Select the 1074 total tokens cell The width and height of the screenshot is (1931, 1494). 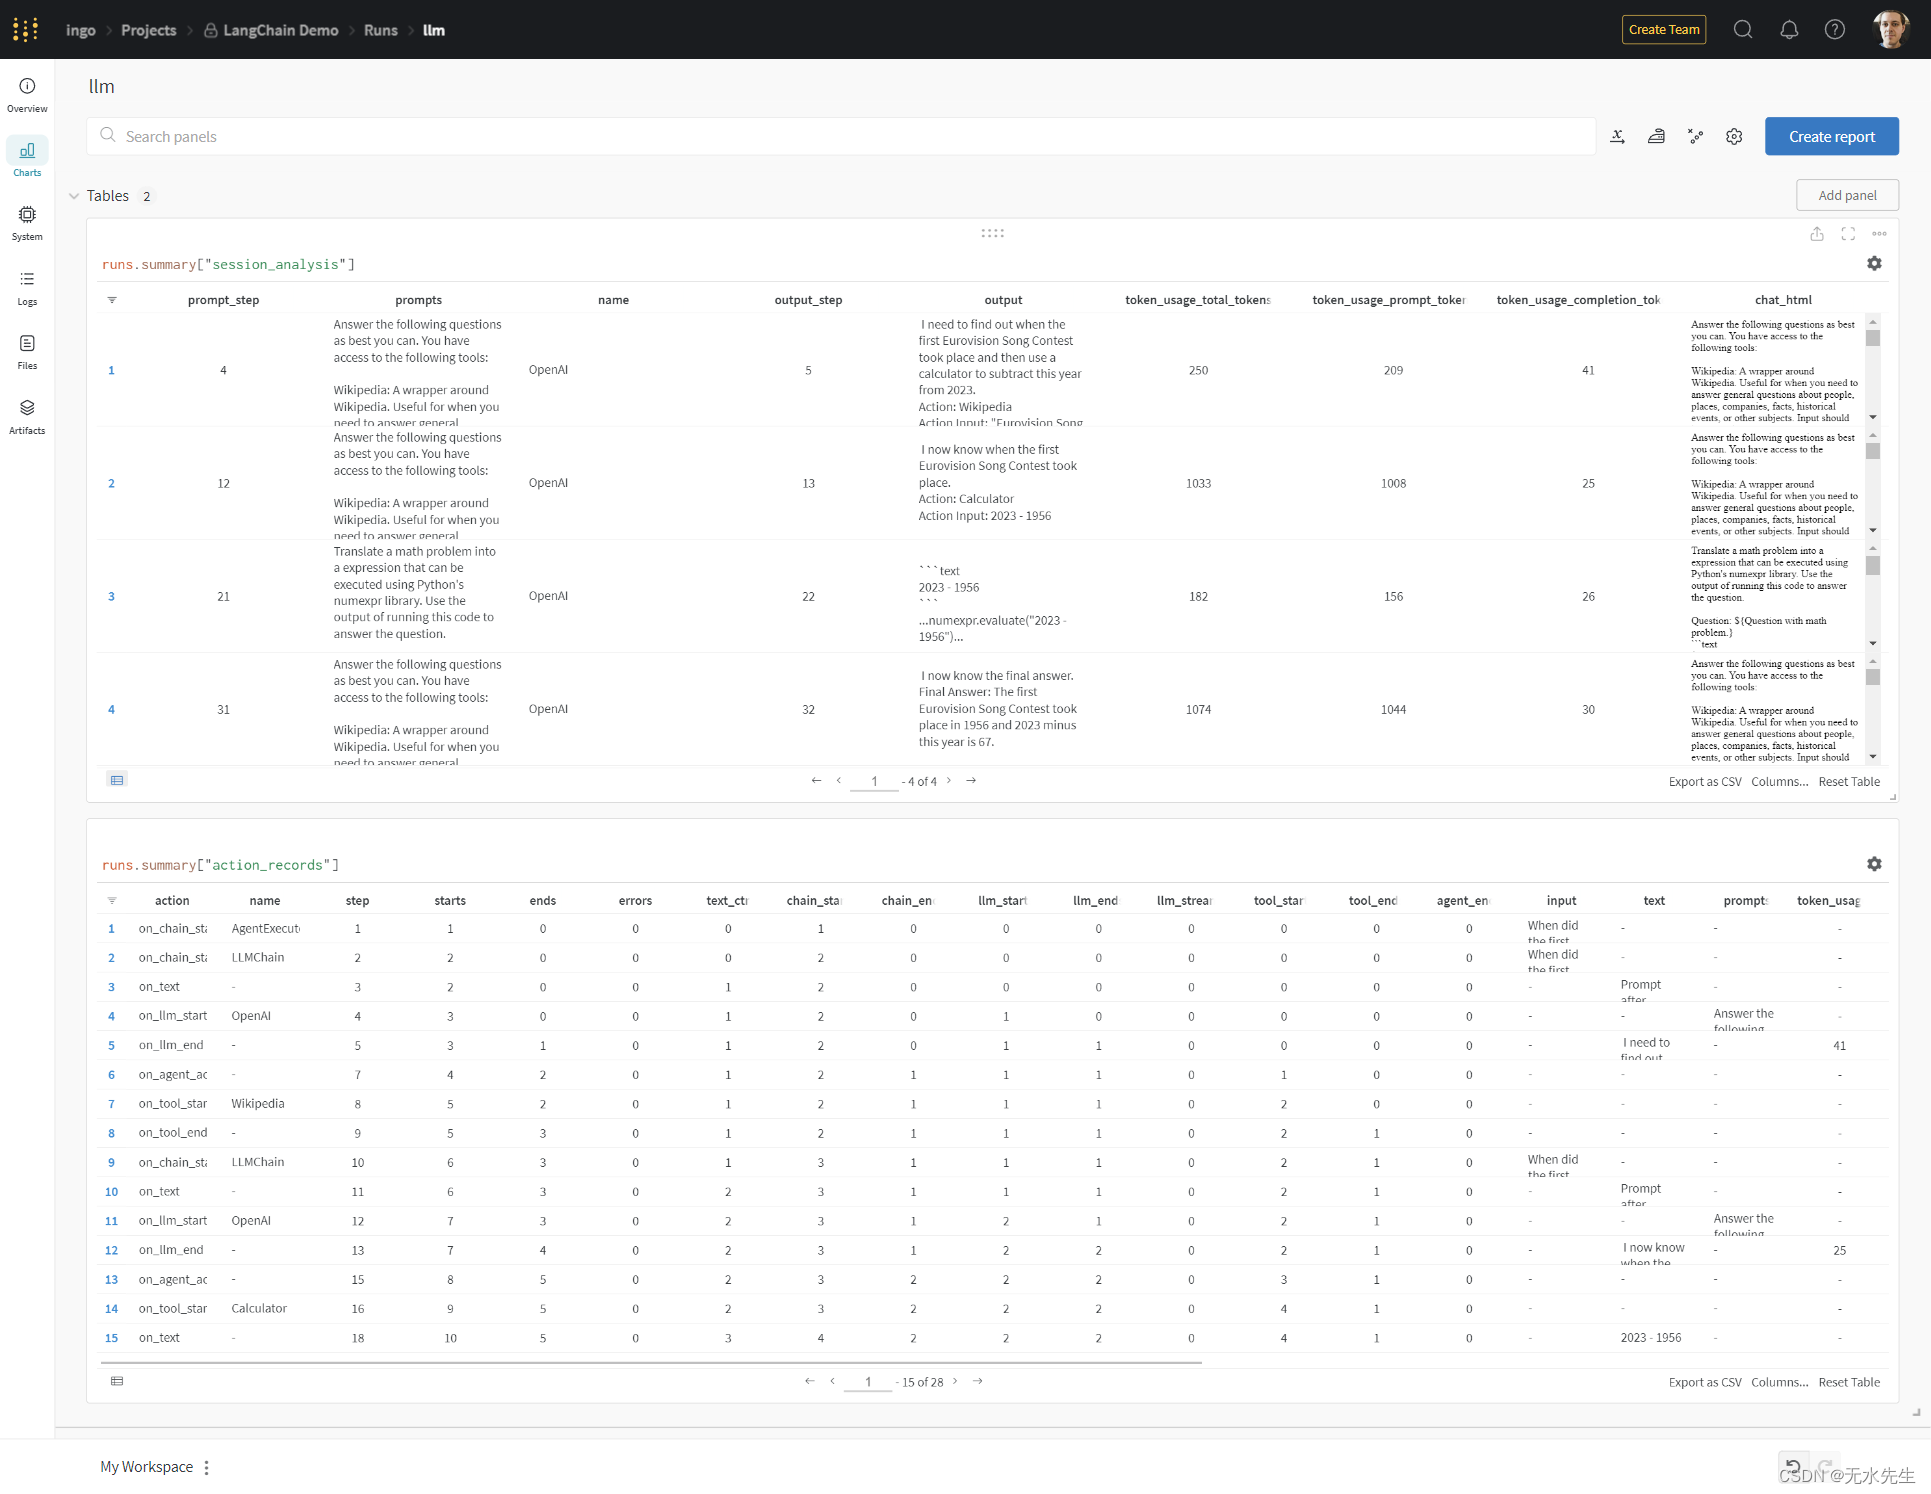(1198, 709)
